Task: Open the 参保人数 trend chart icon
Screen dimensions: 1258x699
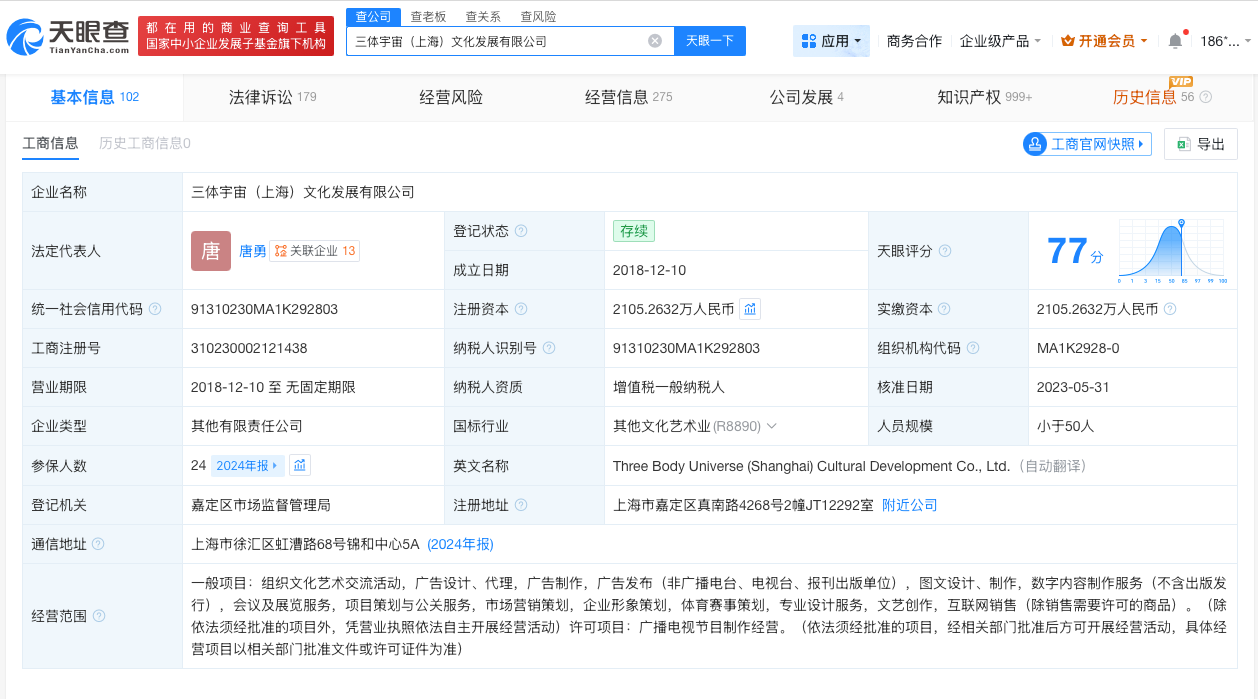Action: pos(300,465)
